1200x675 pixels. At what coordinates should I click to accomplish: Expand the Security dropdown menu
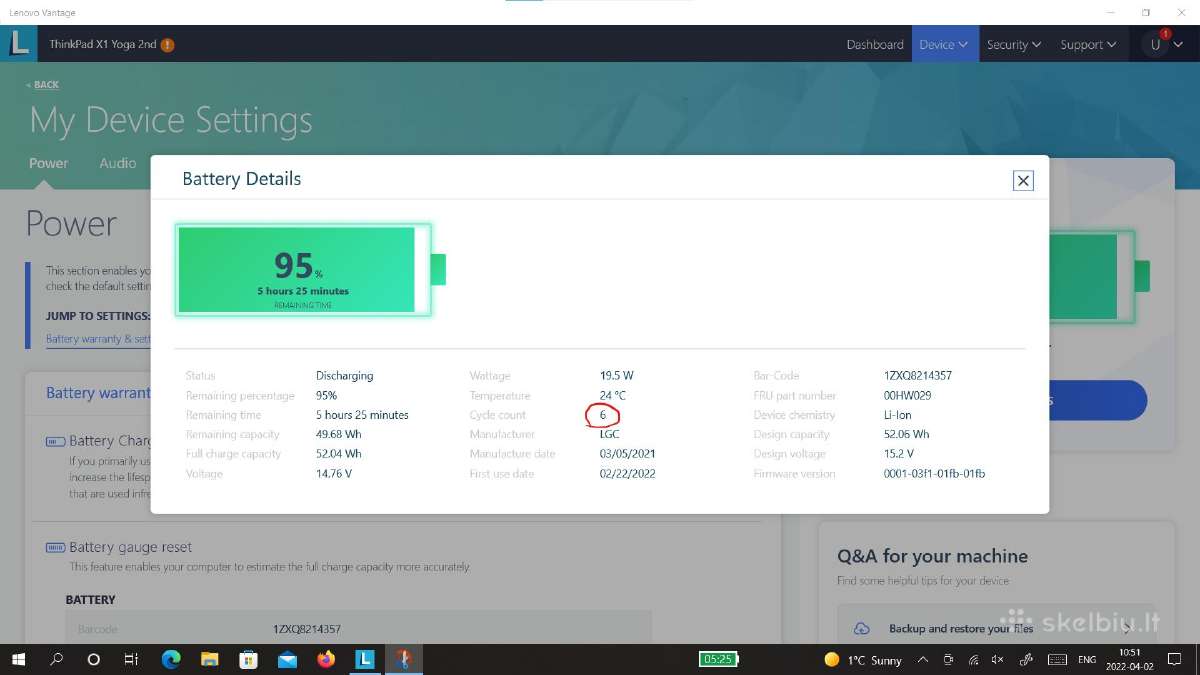click(x=1014, y=44)
